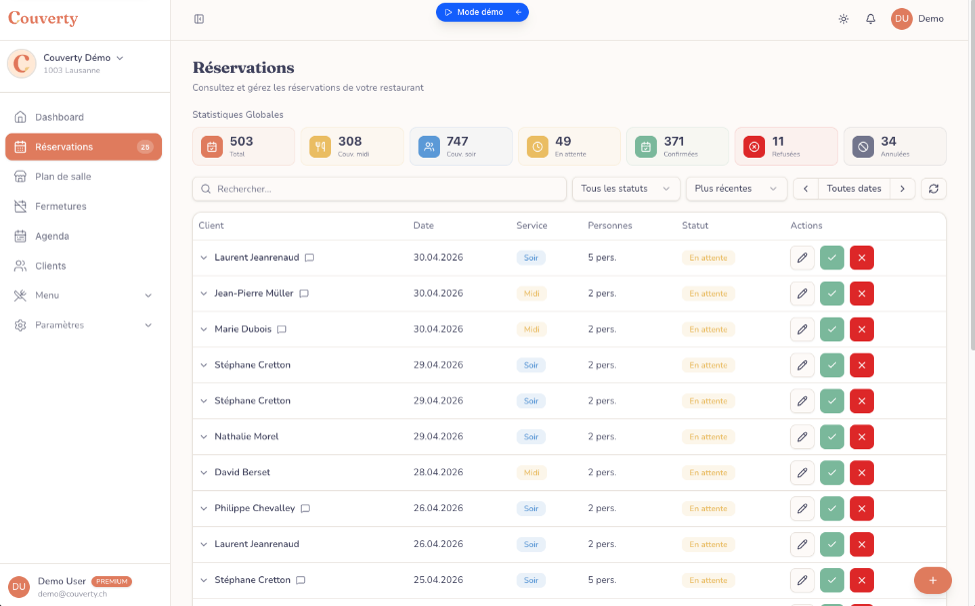Open the Tous les statuts dropdown
975x606 pixels.
coord(626,189)
